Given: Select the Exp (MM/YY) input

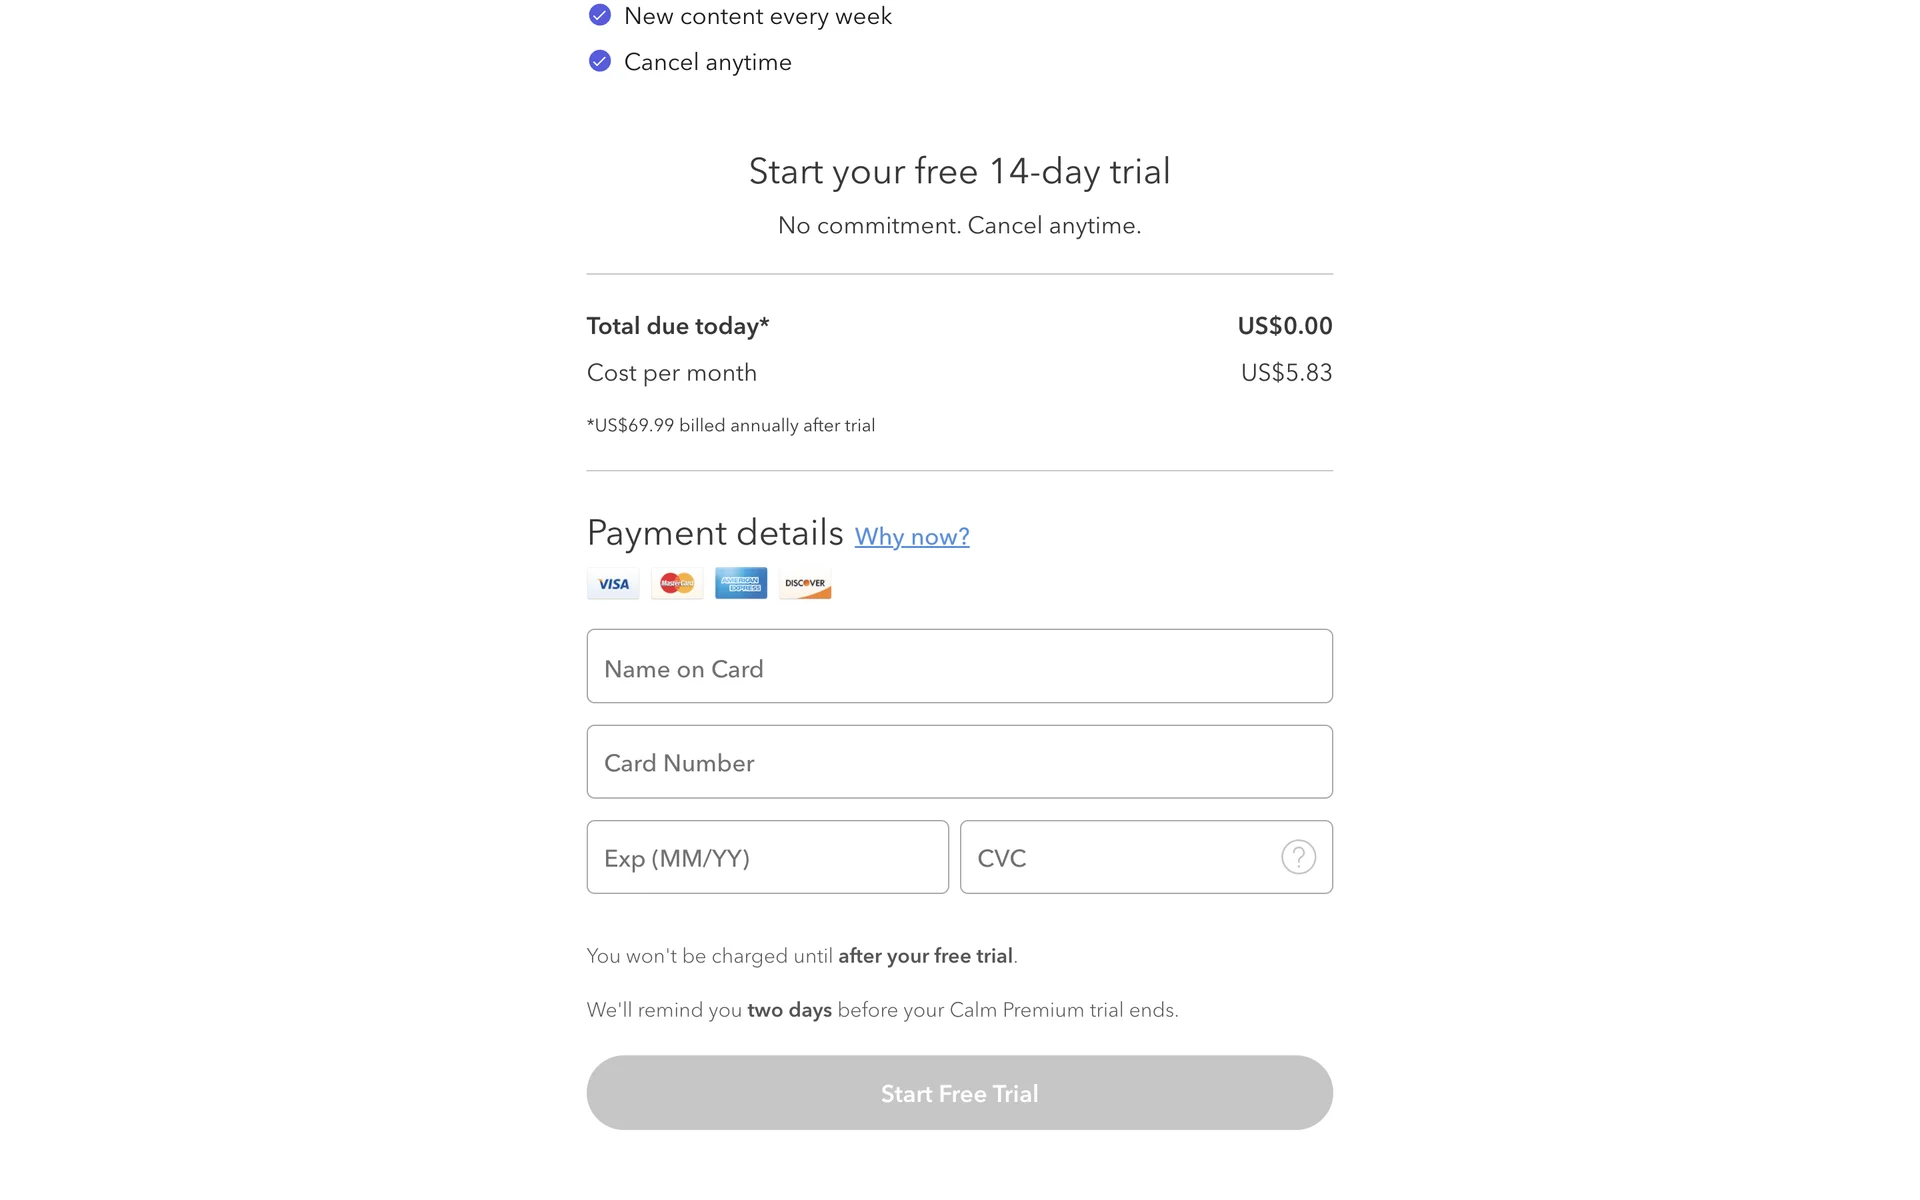Looking at the screenshot, I should (x=767, y=857).
